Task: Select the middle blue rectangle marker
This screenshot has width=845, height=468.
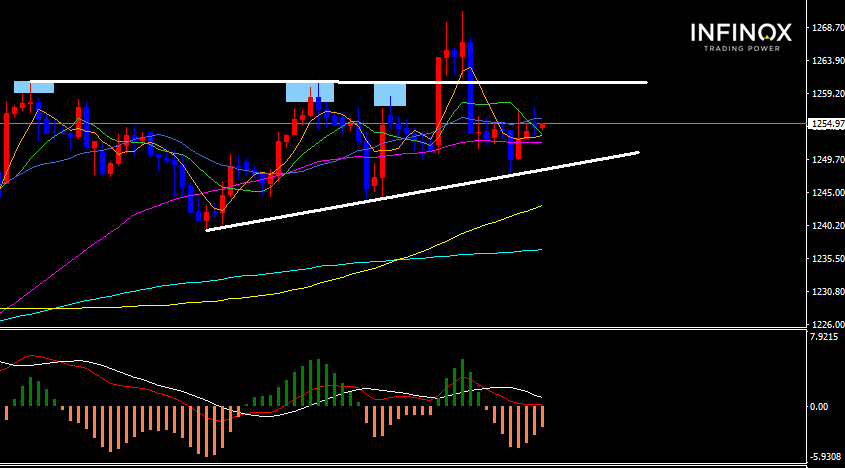Action: (310, 92)
